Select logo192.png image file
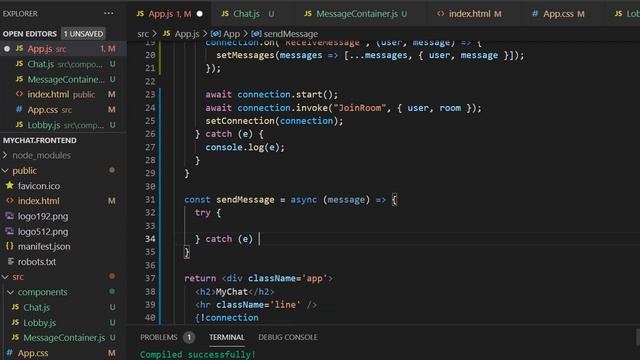Screen dimensions: 640x360 coord(63,216)
